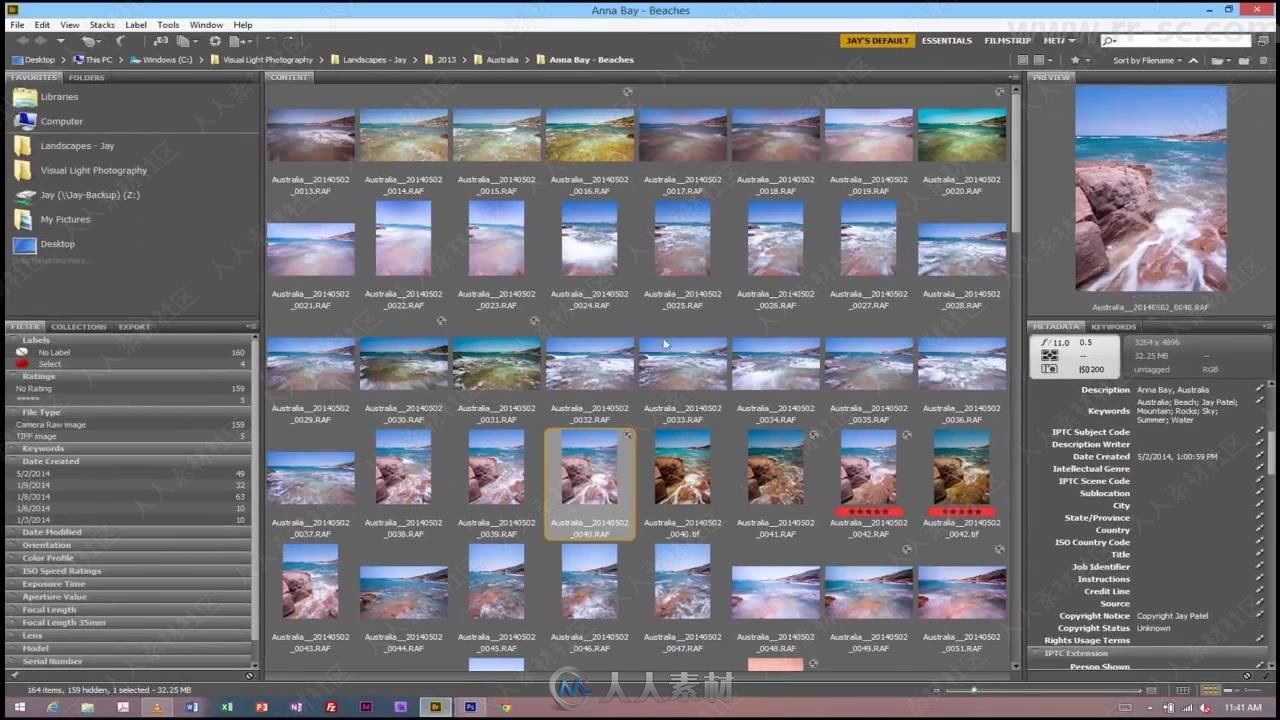Open Landscapes - Jay favorite
1280x720 pixels.
pos(77,146)
